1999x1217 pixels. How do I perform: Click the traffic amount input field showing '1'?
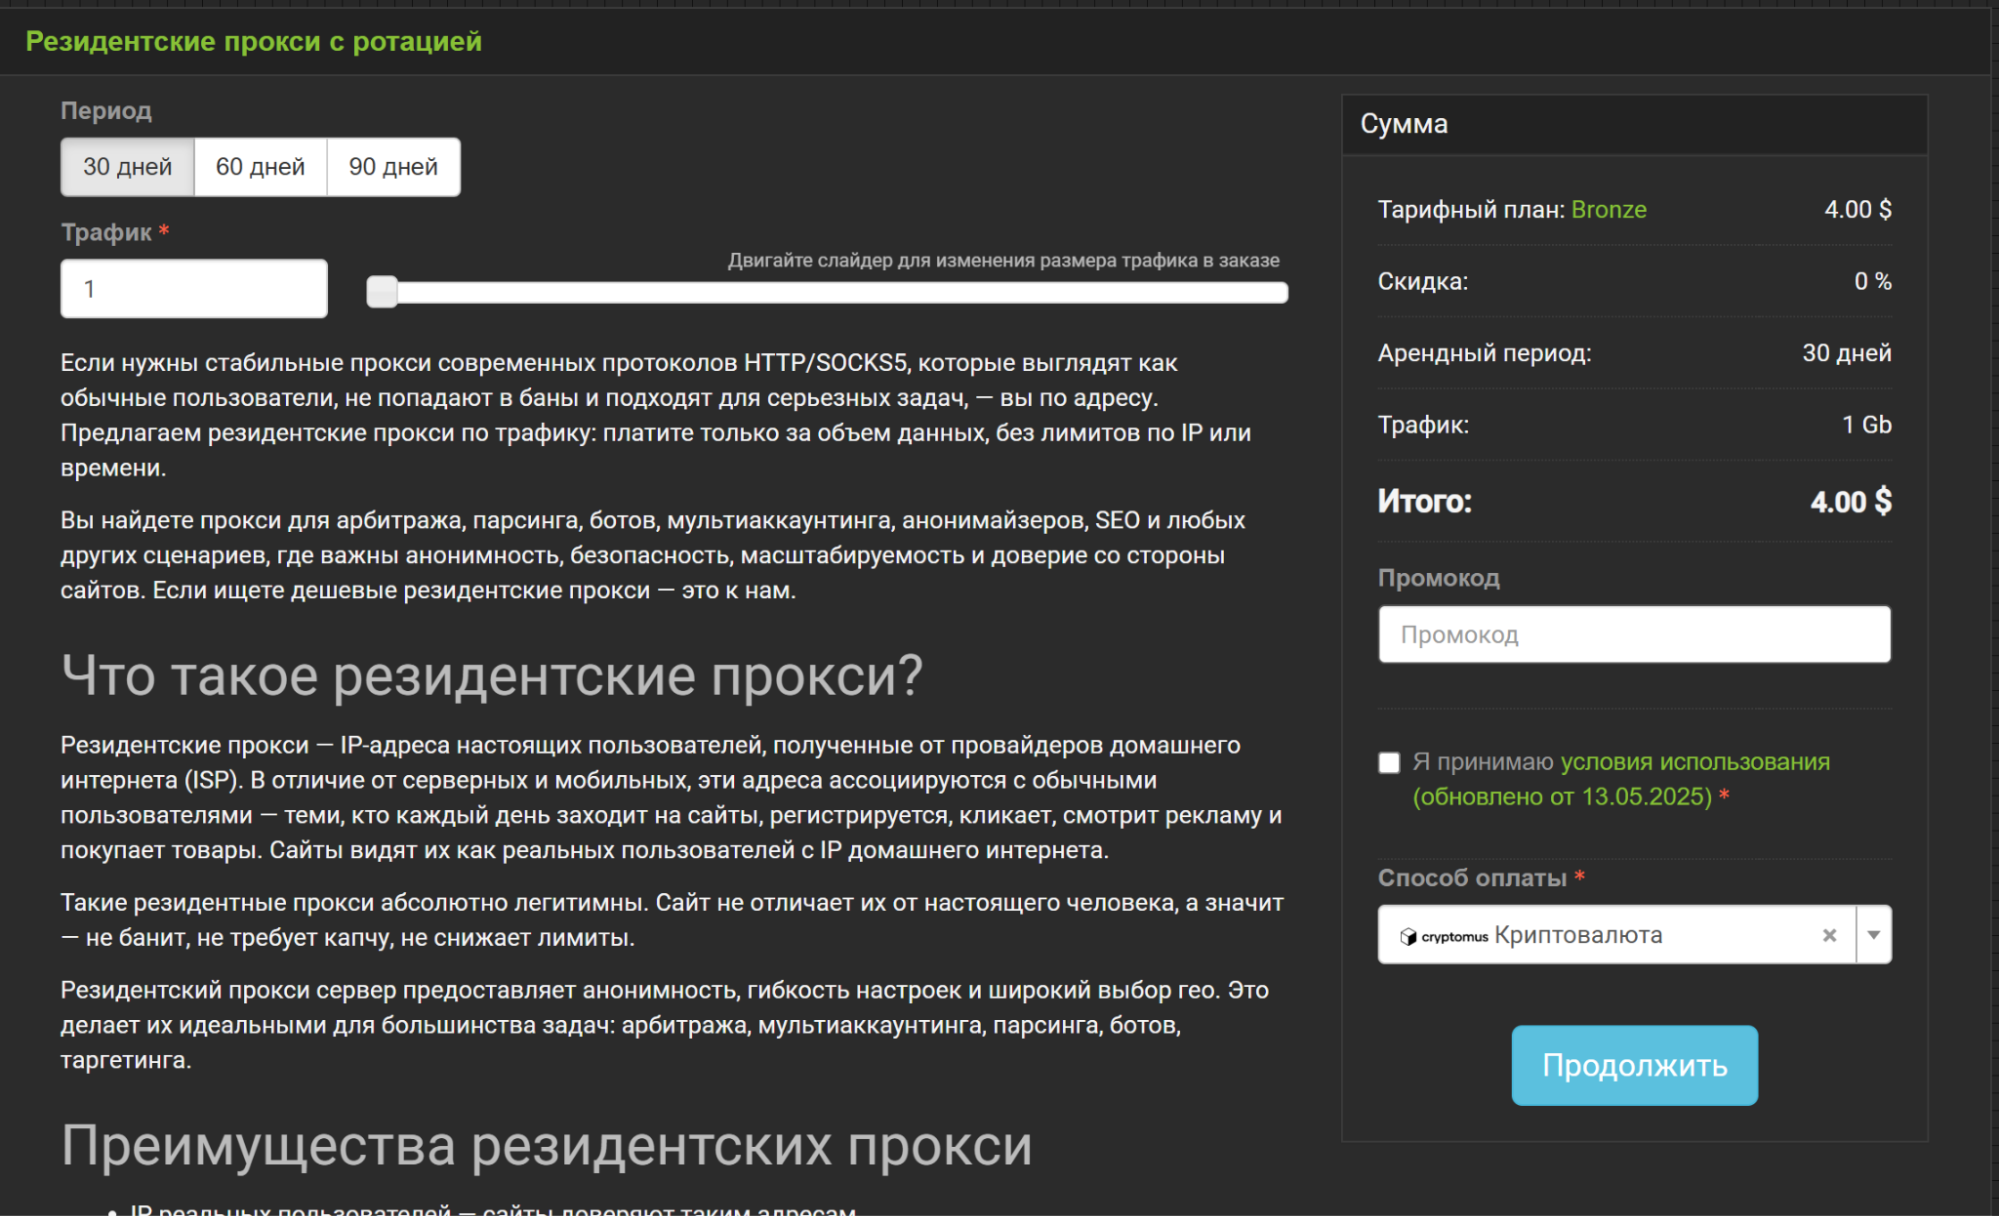click(193, 288)
